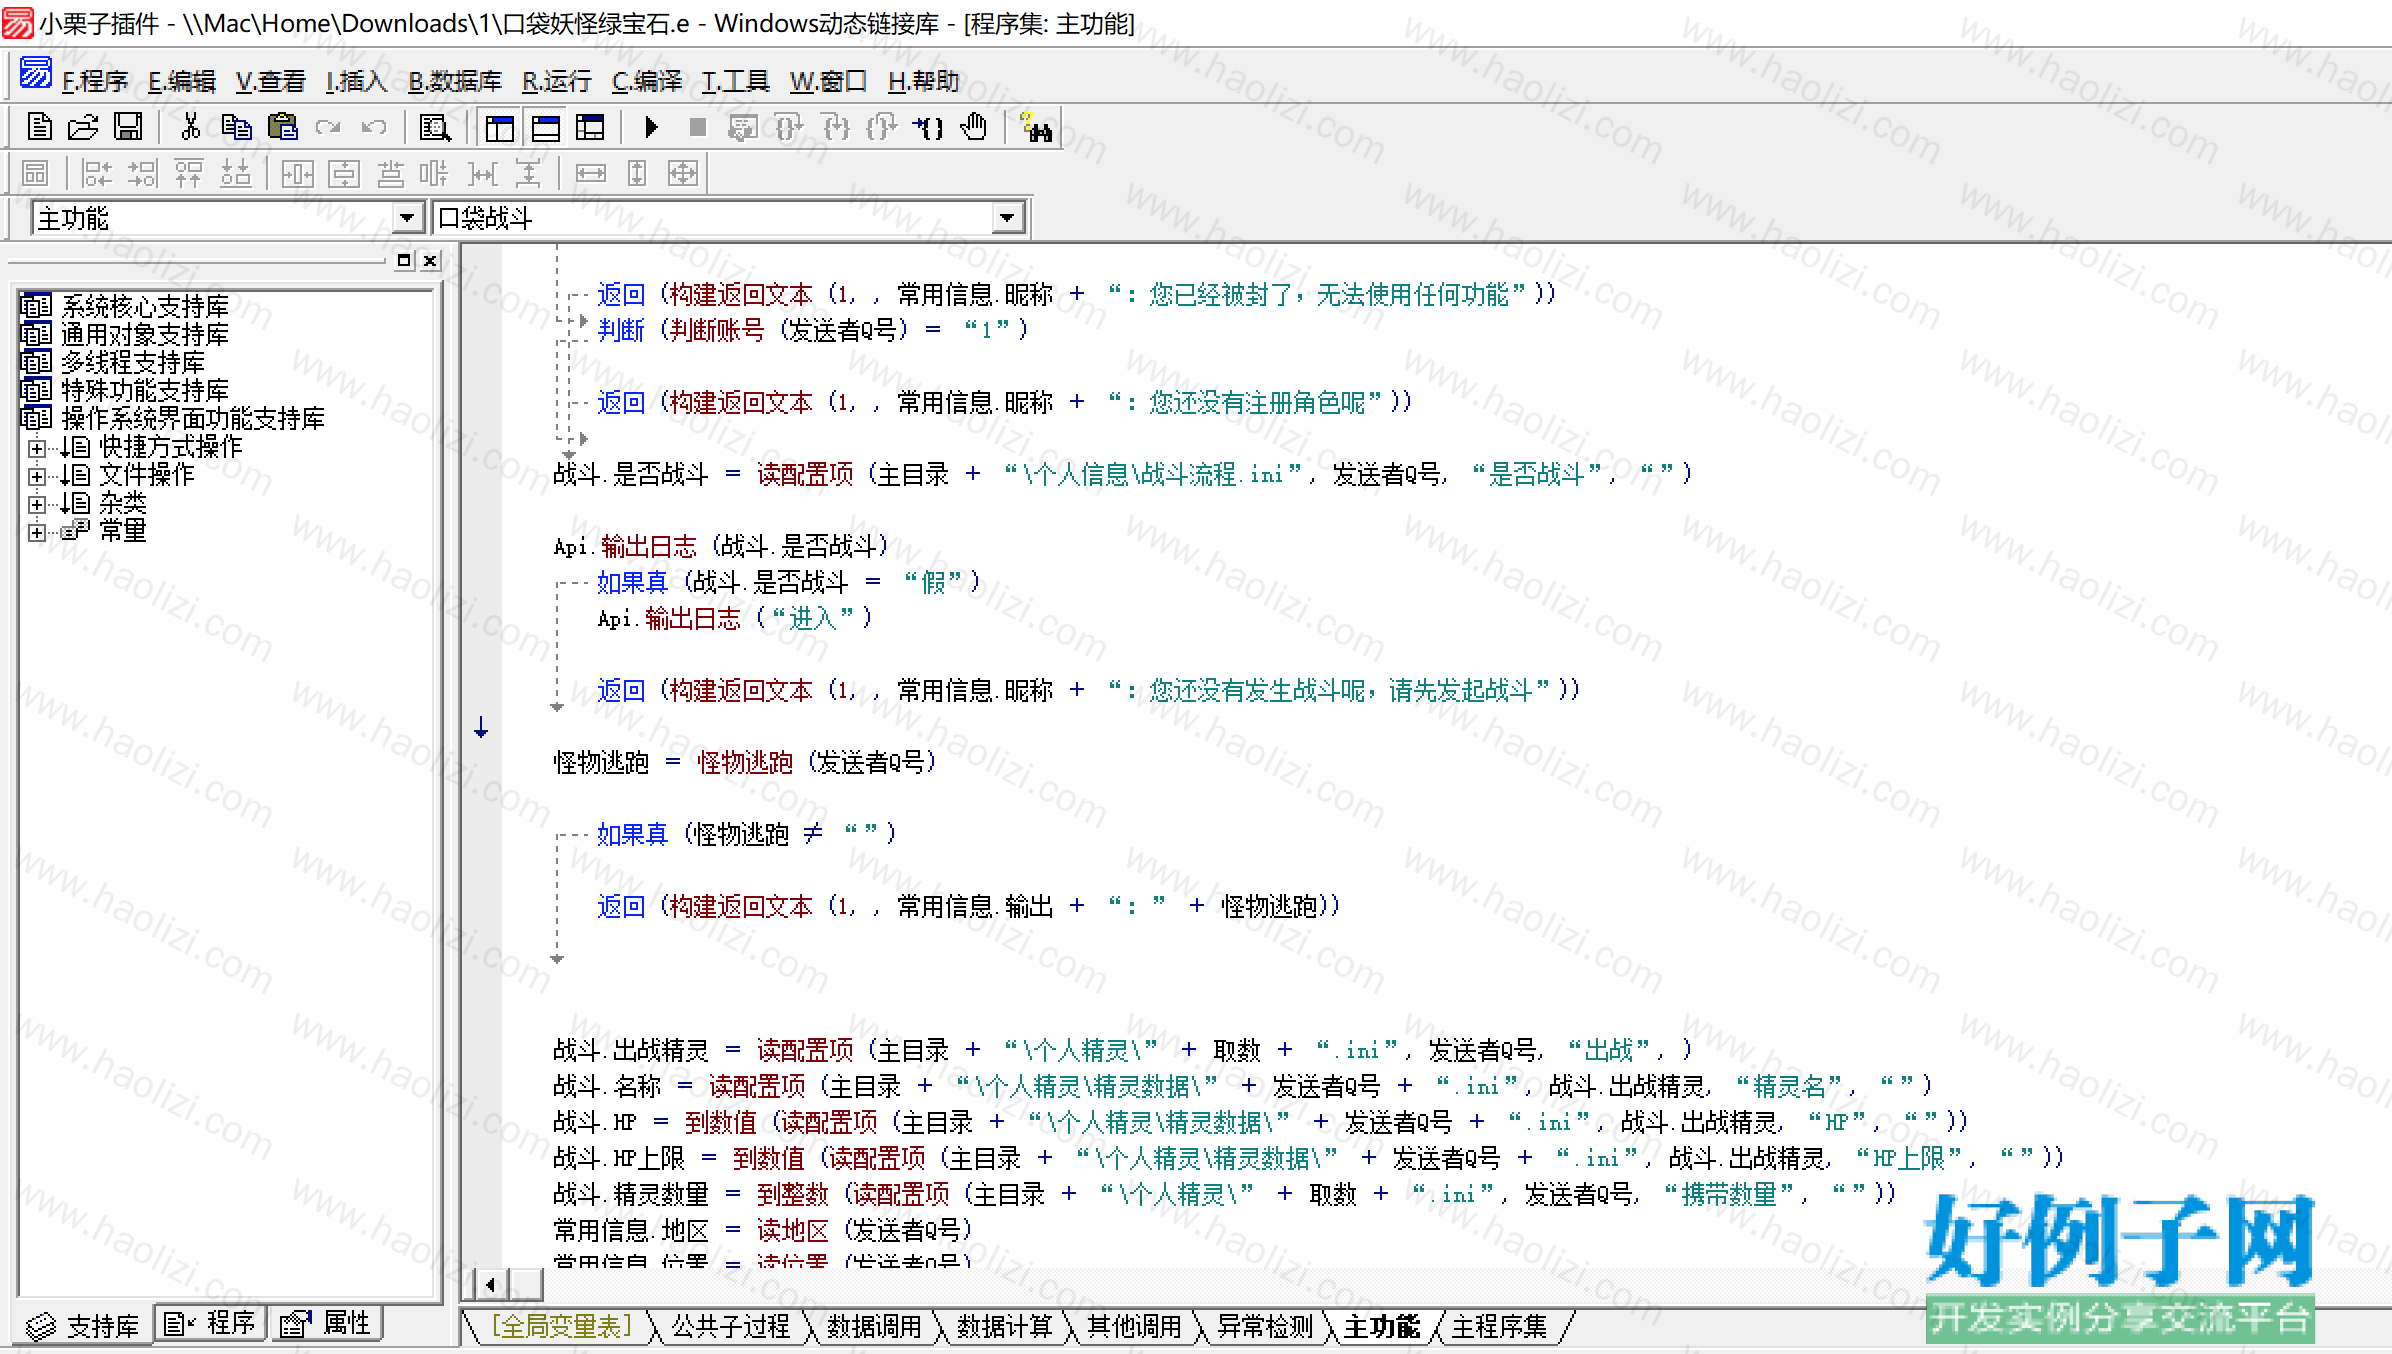Click the right-align controls icon
This screenshot has height=1354, width=2392.
pos(143,174)
